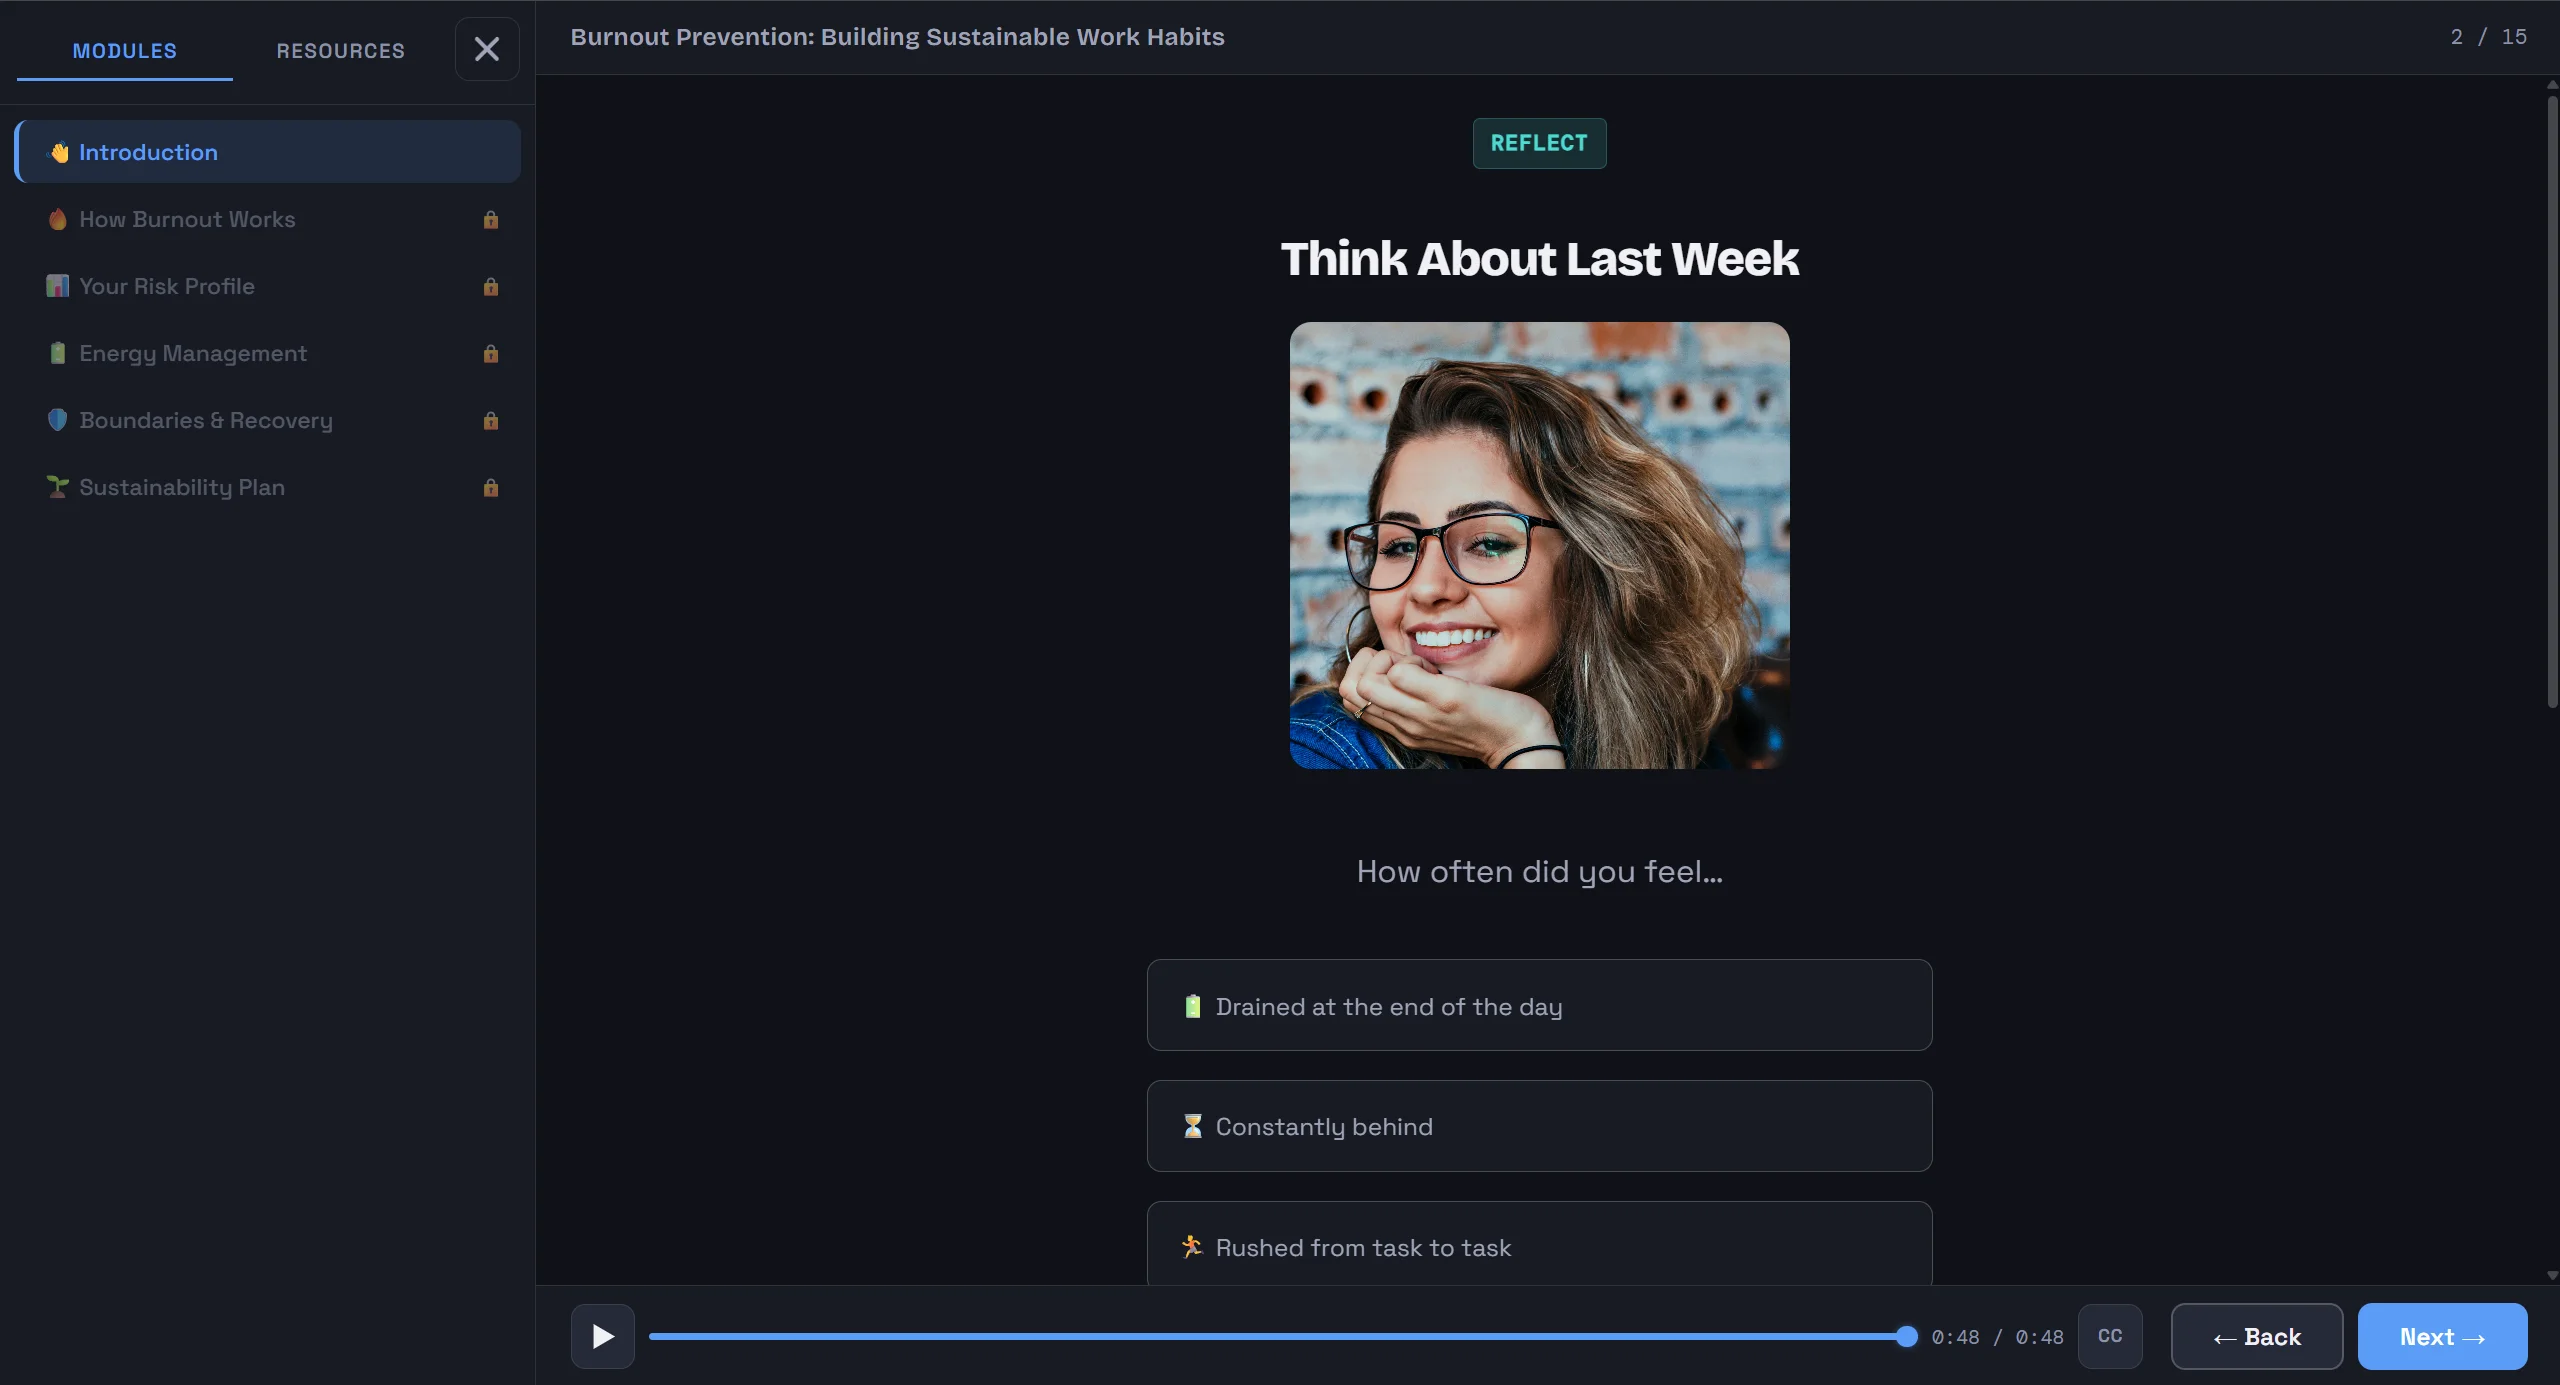The height and width of the screenshot is (1385, 2560).
Task: Click the 'Think About Last Week' heading
Action: coord(1539,259)
